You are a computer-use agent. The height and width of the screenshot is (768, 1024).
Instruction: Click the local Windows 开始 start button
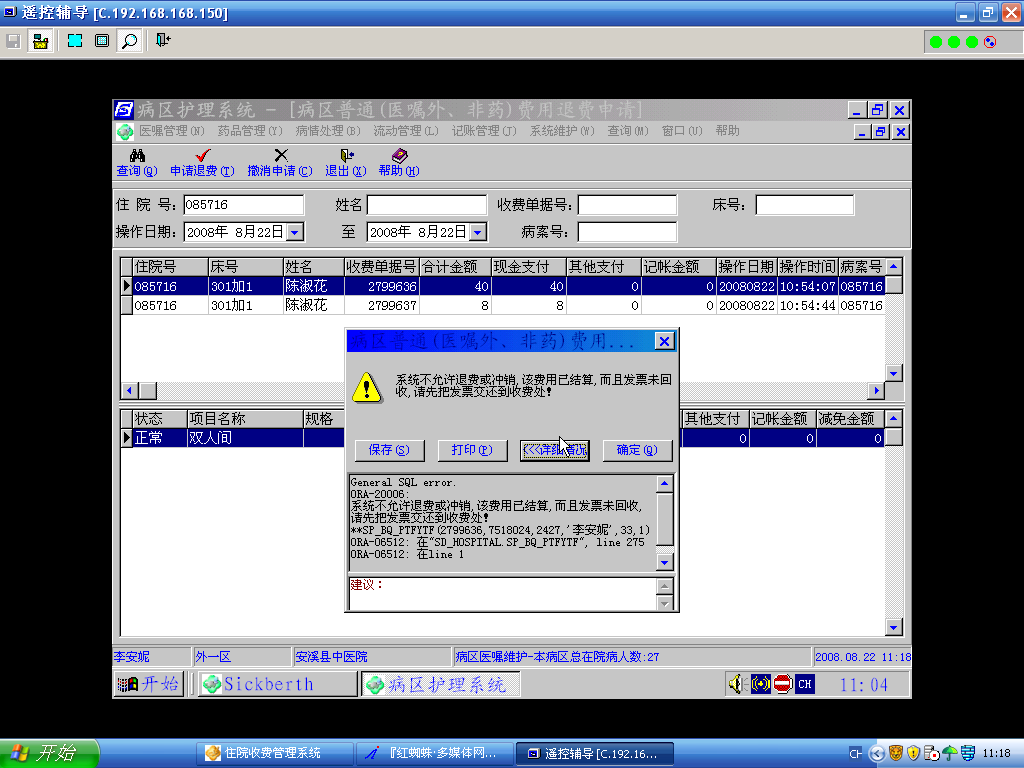click(49, 753)
